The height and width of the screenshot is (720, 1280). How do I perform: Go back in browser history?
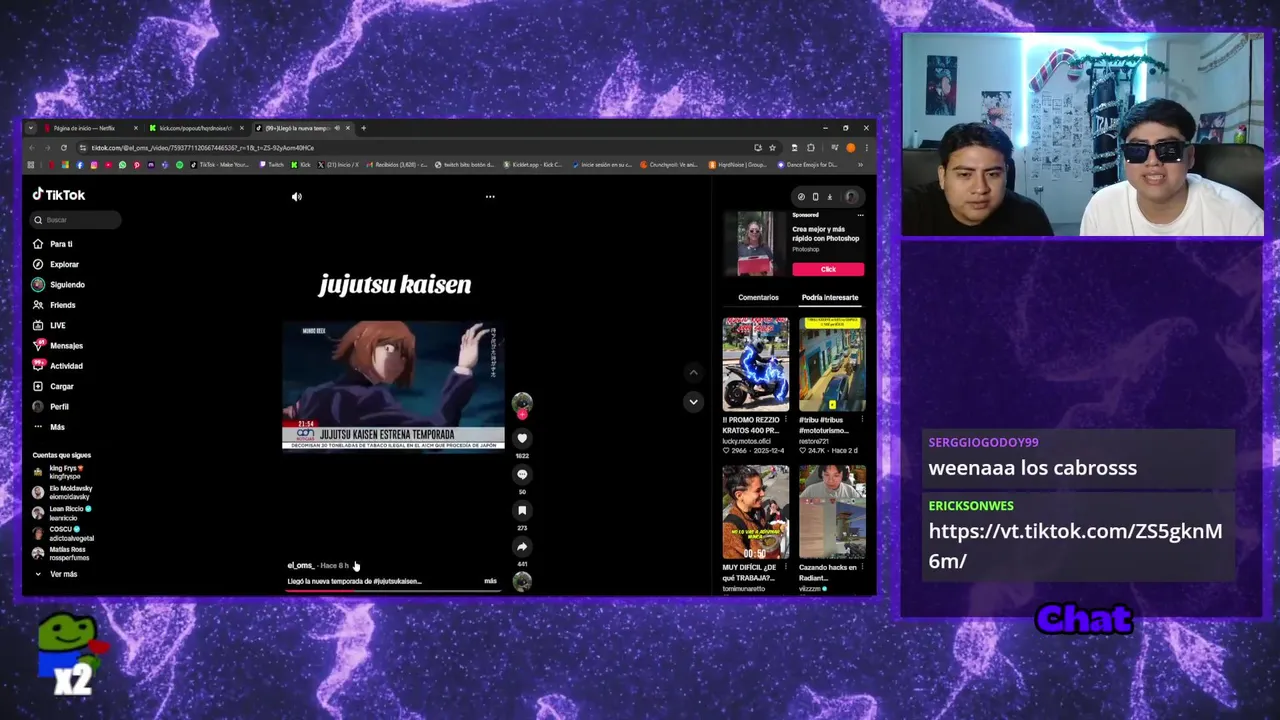pyautogui.click(x=31, y=148)
